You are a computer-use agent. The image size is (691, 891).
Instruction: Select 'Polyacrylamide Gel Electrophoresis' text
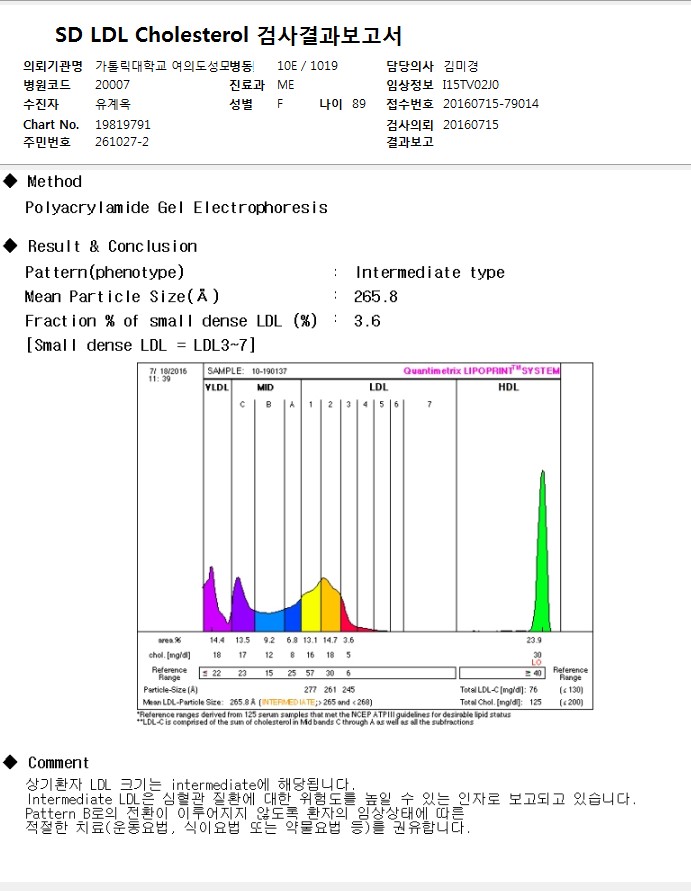pos(176,208)
